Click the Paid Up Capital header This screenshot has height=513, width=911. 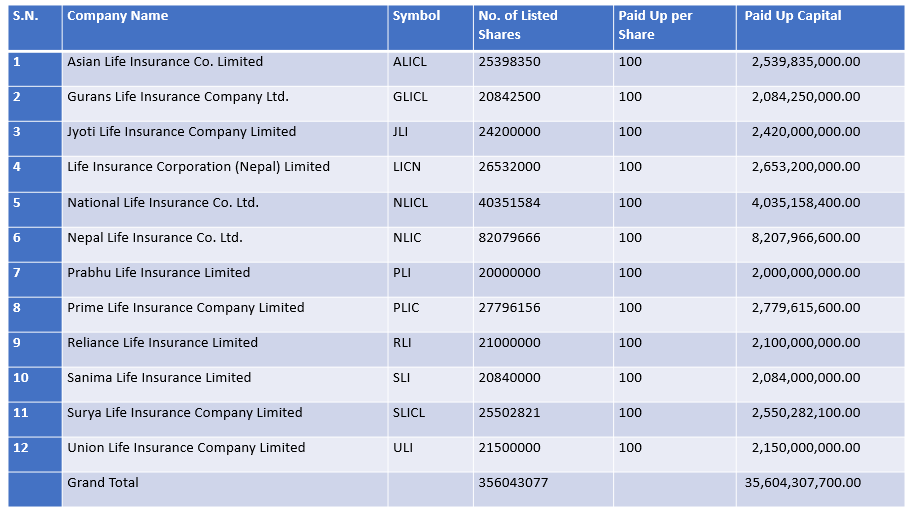click(x=793, y=16)
